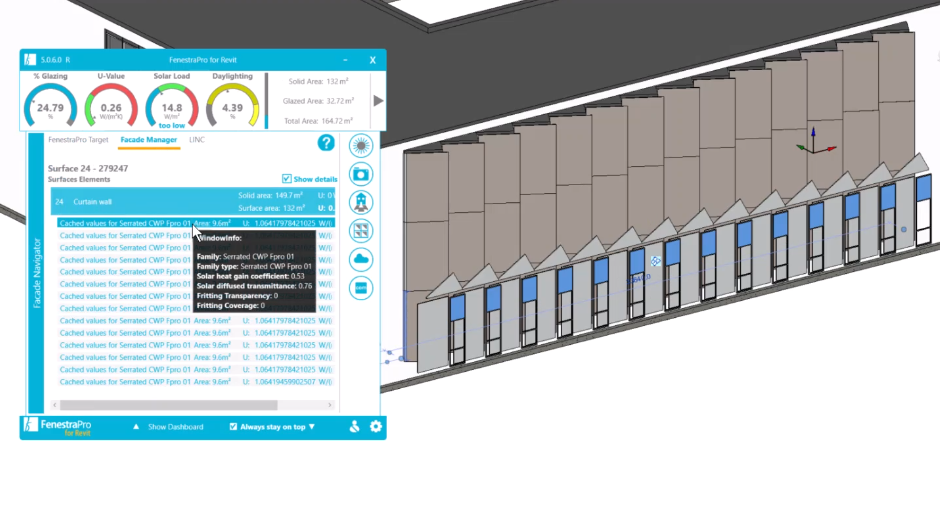Click the cloud icon in side toolbar
This screenshot has height=531, width=940.
pyautogui.click(x=361, y=260)
